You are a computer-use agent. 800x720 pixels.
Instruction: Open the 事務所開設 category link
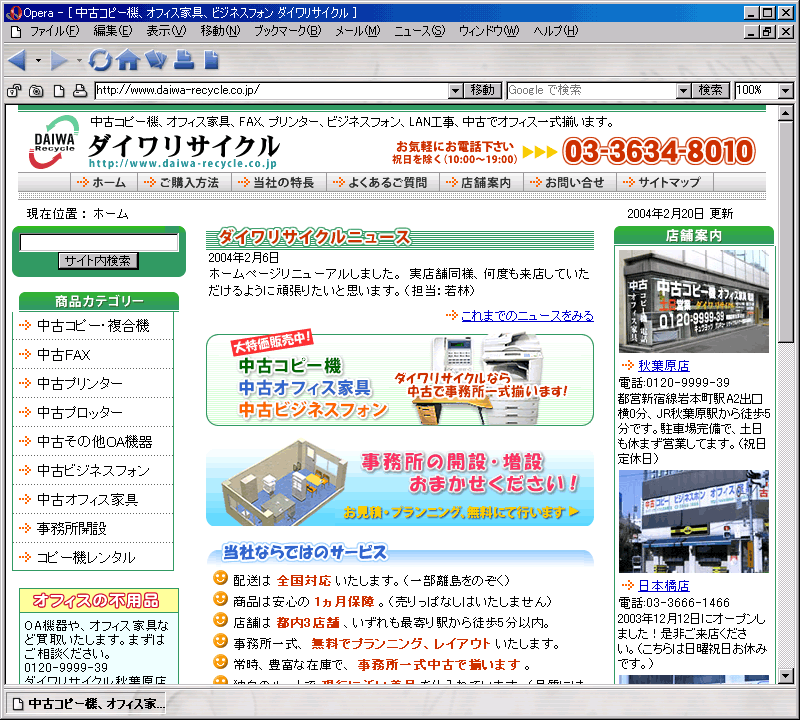(71, 529)
